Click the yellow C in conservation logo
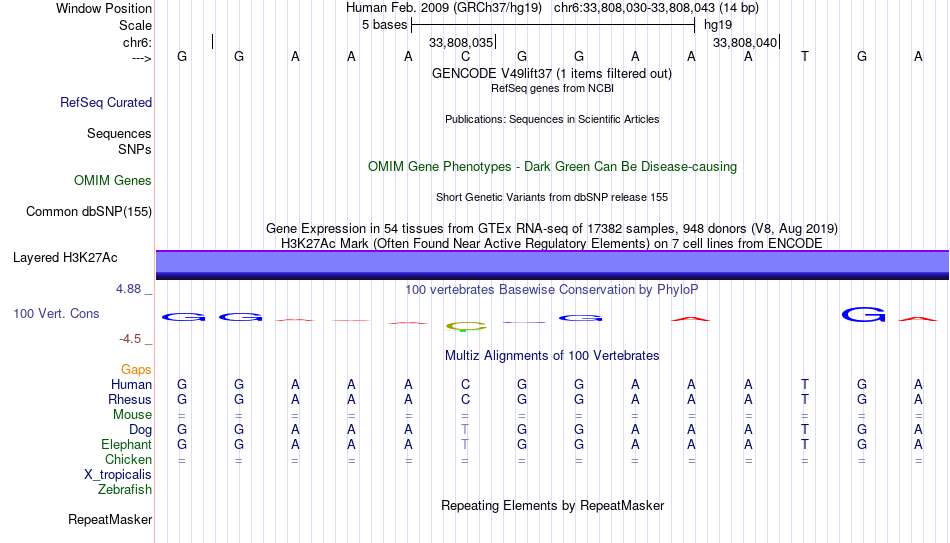The image size is (950, 543). pos(465,327)
